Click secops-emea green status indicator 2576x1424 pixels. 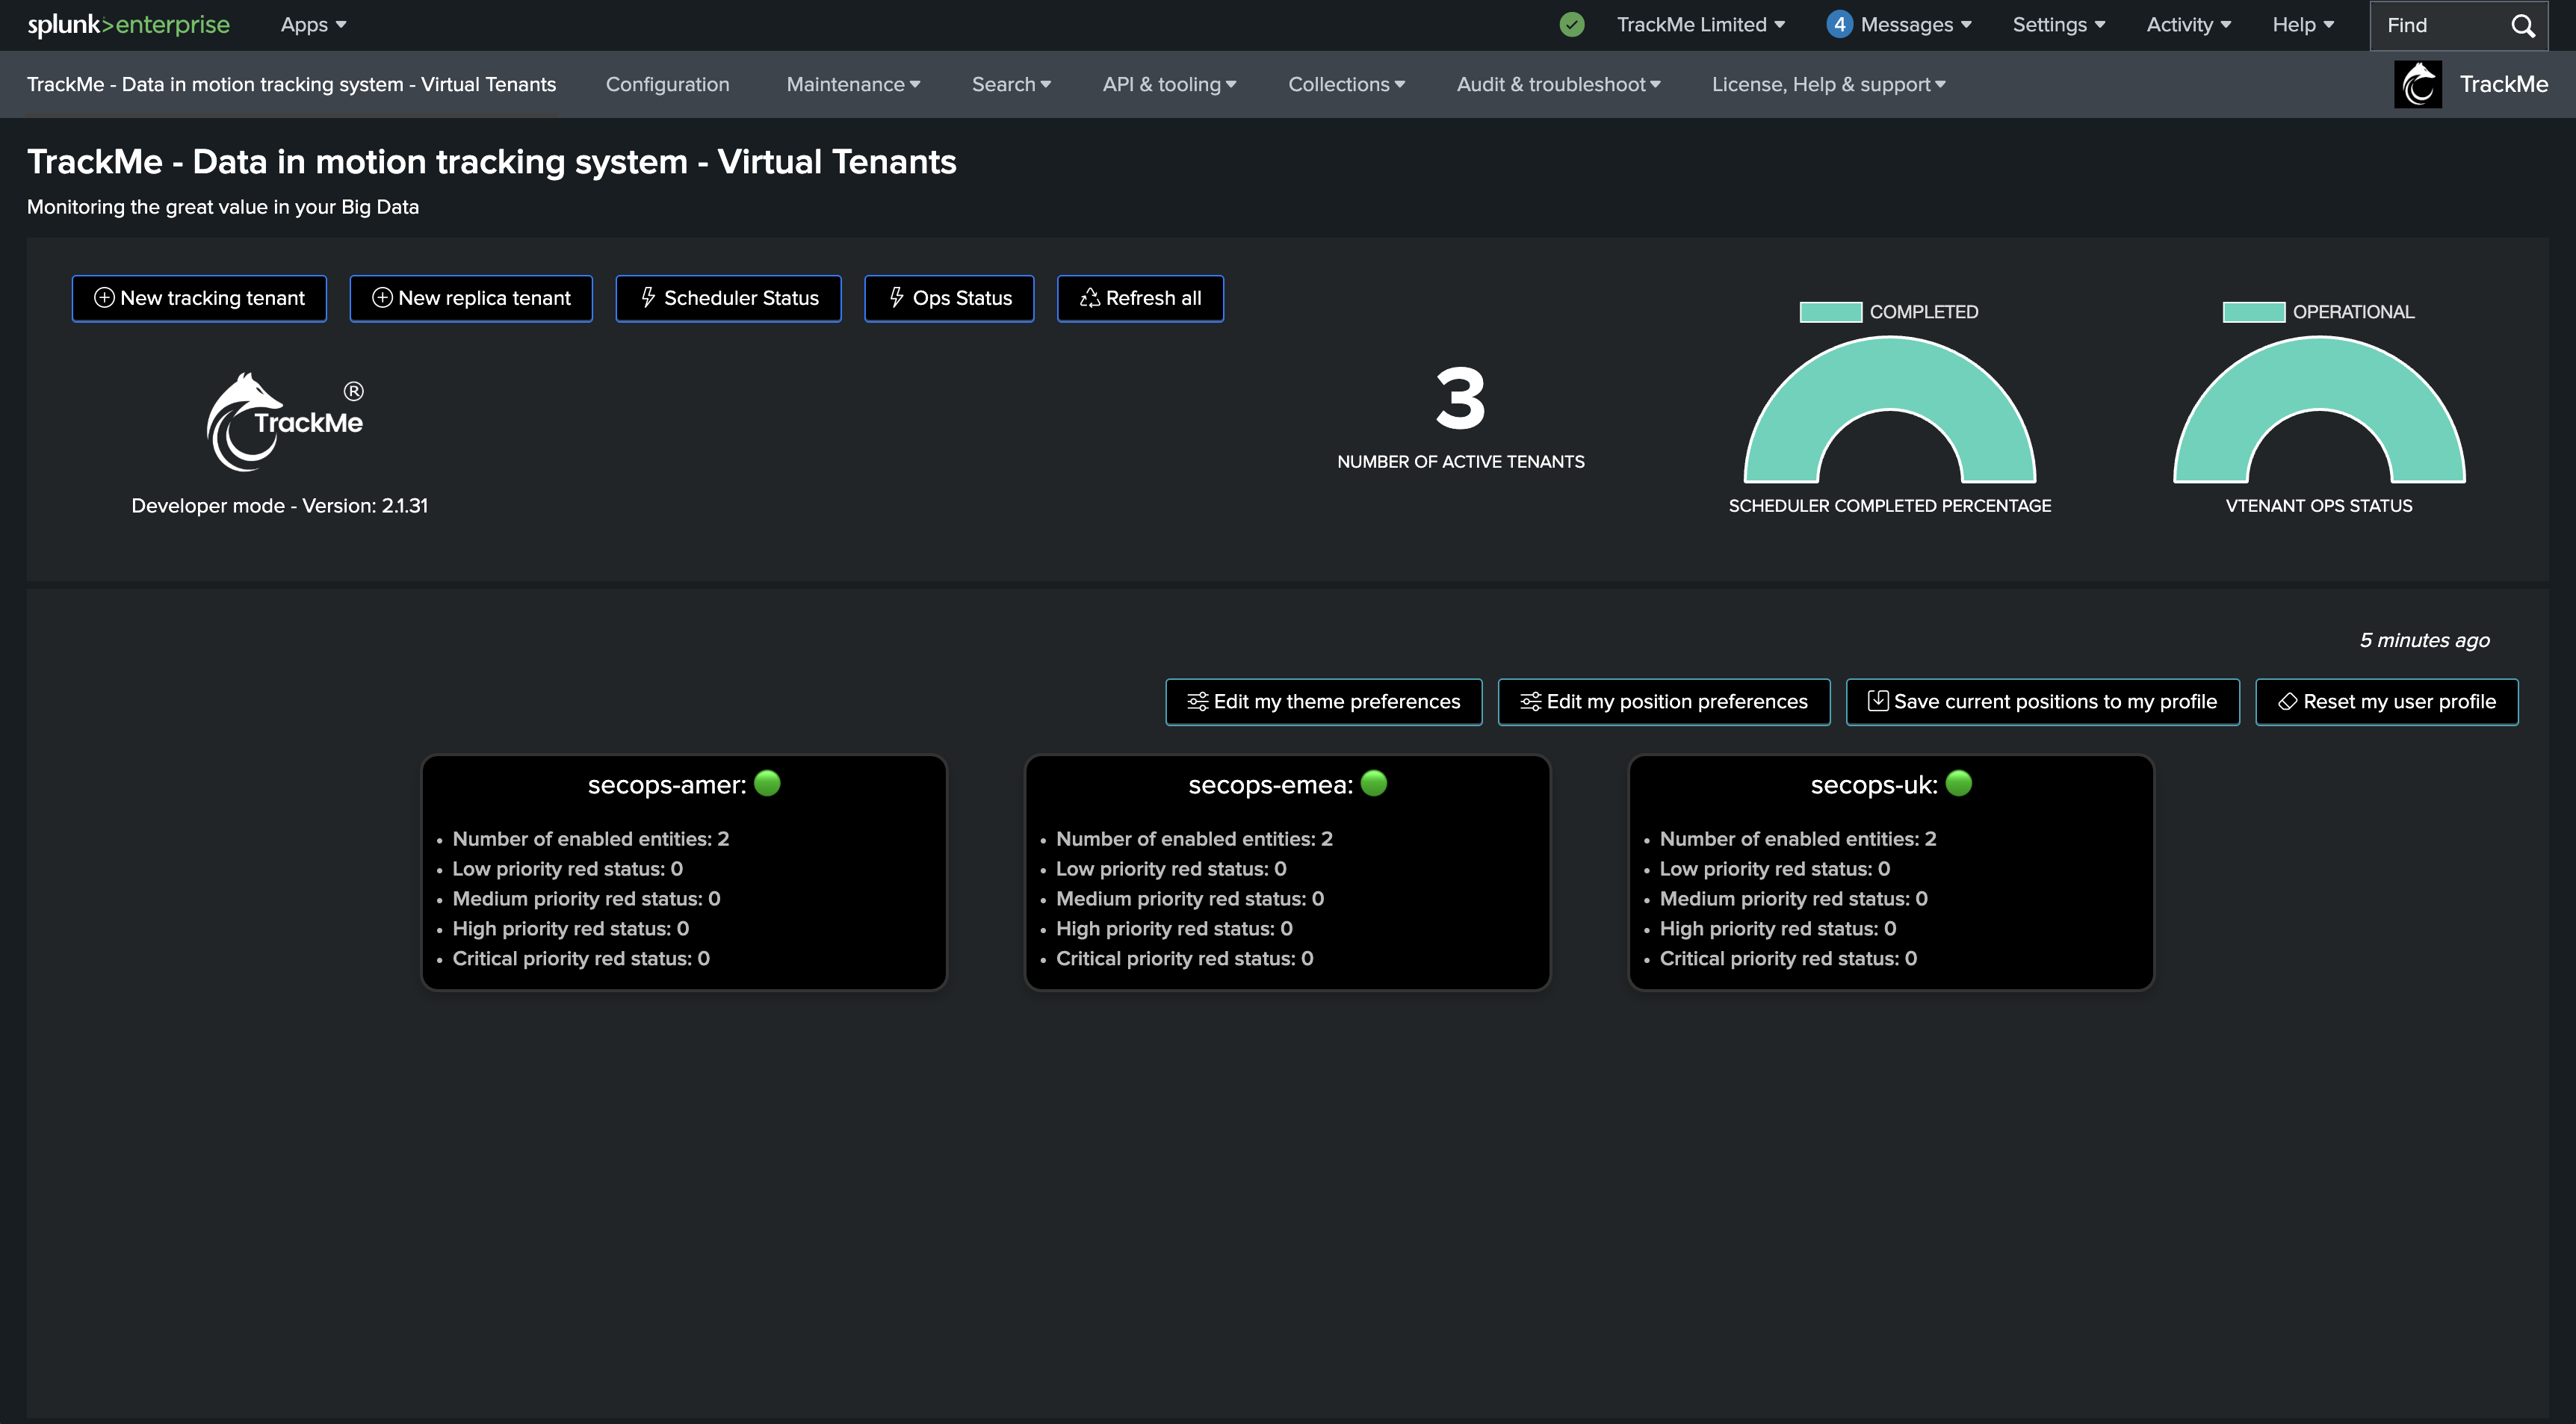[x=1374, y=783]
